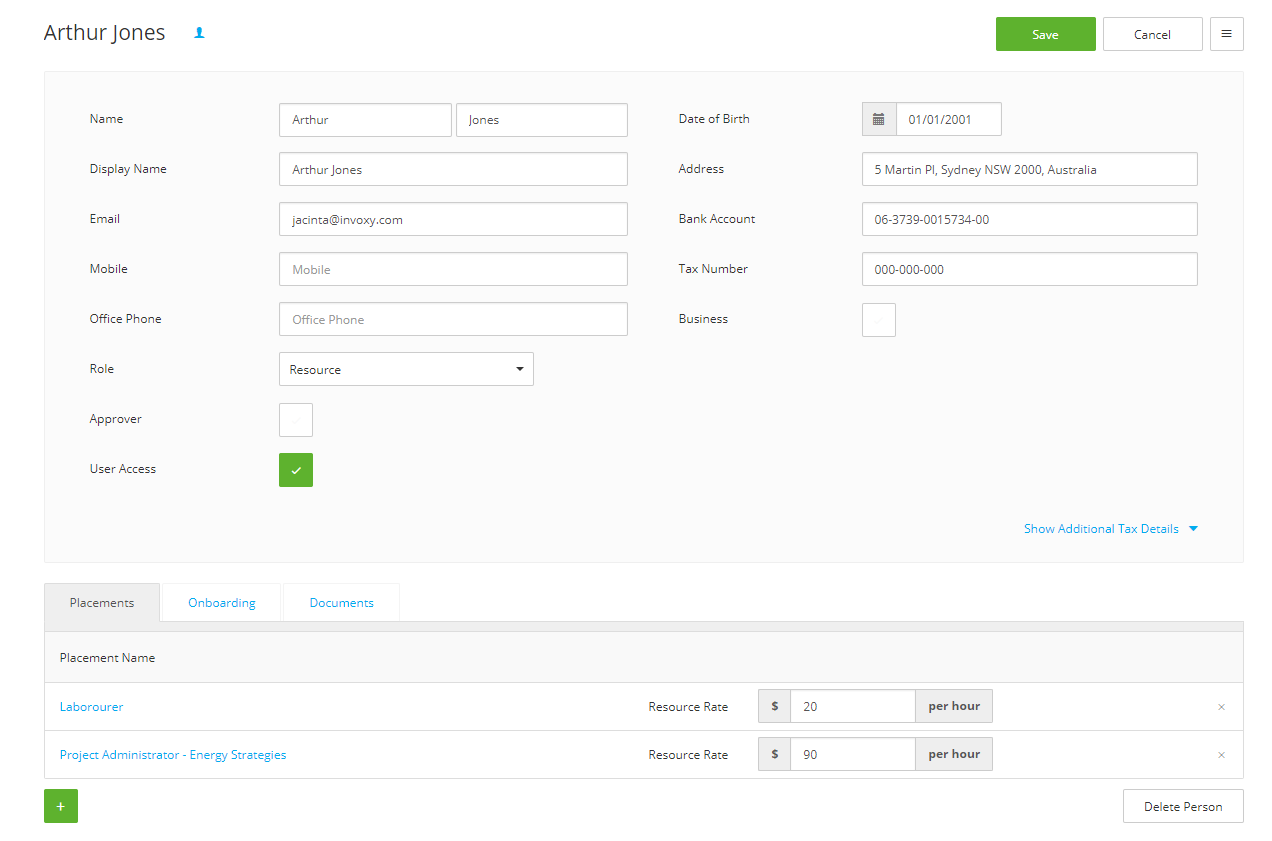The image size is (1272, 841).
Task: Click the Delete Person button
Action: (1183, 806)
